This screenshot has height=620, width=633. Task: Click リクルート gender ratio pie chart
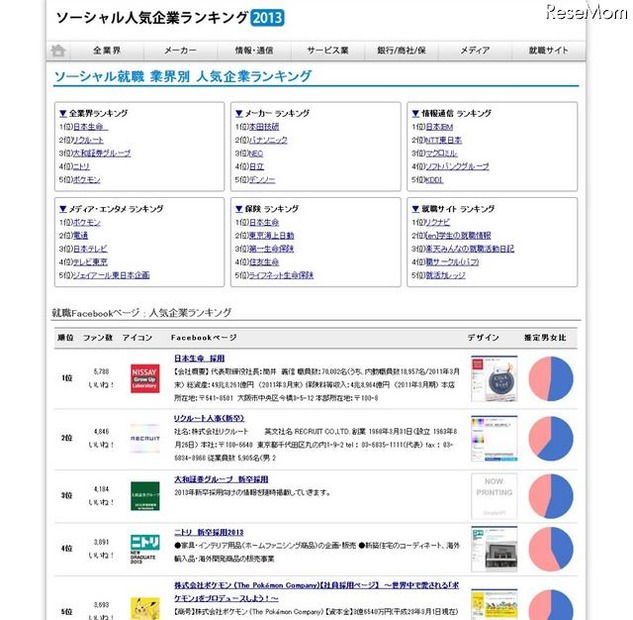551,439
